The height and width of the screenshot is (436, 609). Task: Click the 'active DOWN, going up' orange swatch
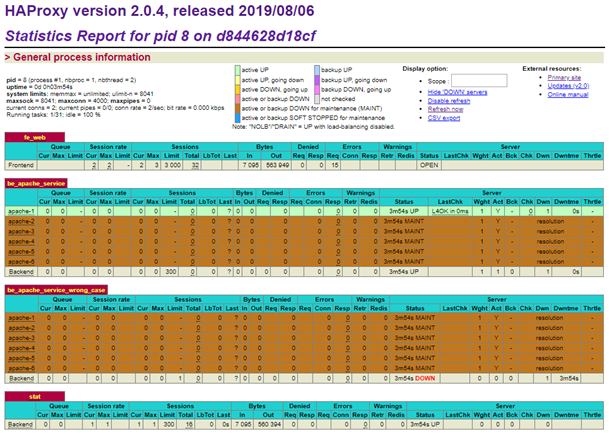pyautogui.click(x=237, y=89)
